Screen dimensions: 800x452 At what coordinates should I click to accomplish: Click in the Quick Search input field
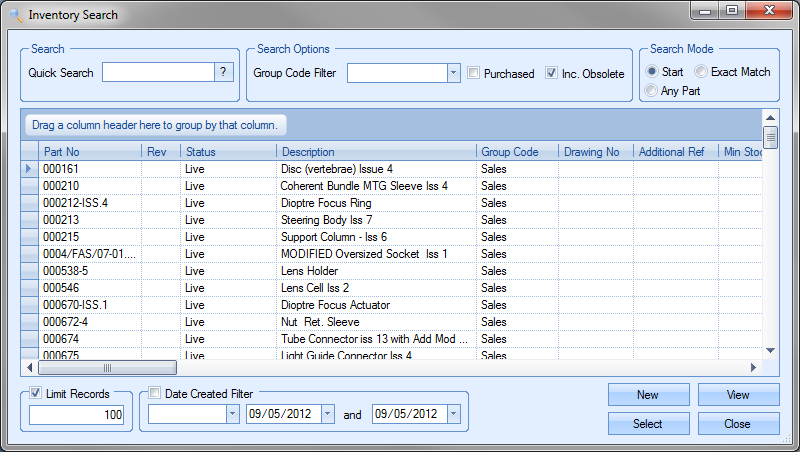pyautogui.click(x=158, y=72)
